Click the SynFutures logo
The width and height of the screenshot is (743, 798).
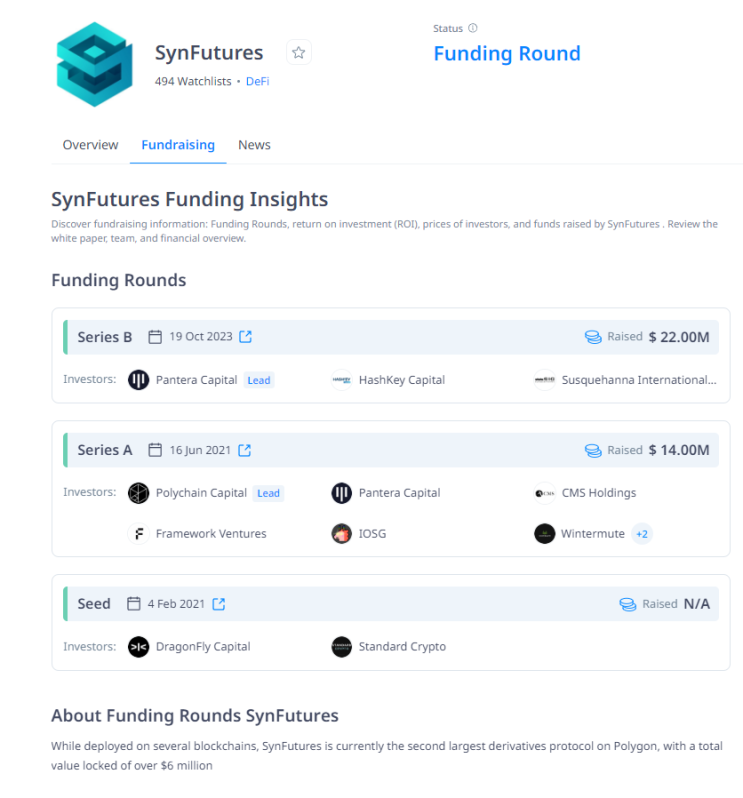[x=95, y=64]
